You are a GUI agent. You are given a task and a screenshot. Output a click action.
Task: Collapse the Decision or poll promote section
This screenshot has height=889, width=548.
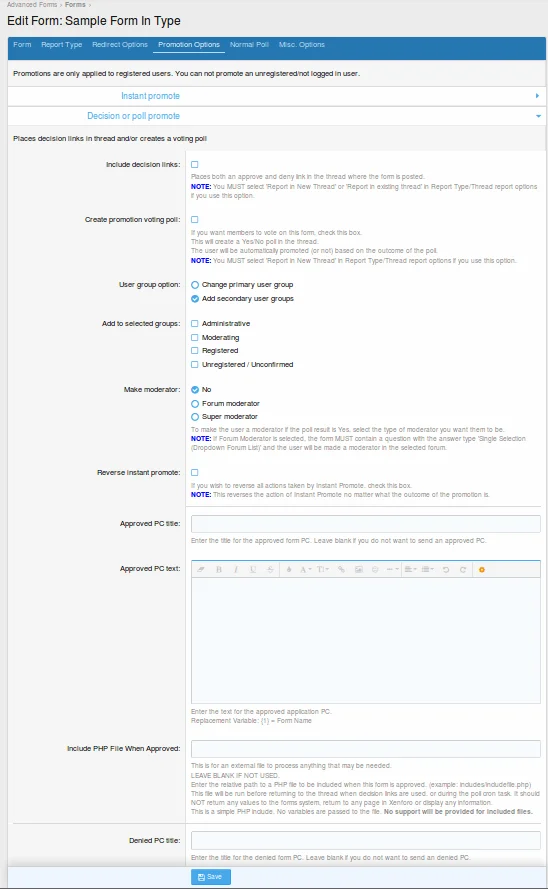(x=277, y=116)
